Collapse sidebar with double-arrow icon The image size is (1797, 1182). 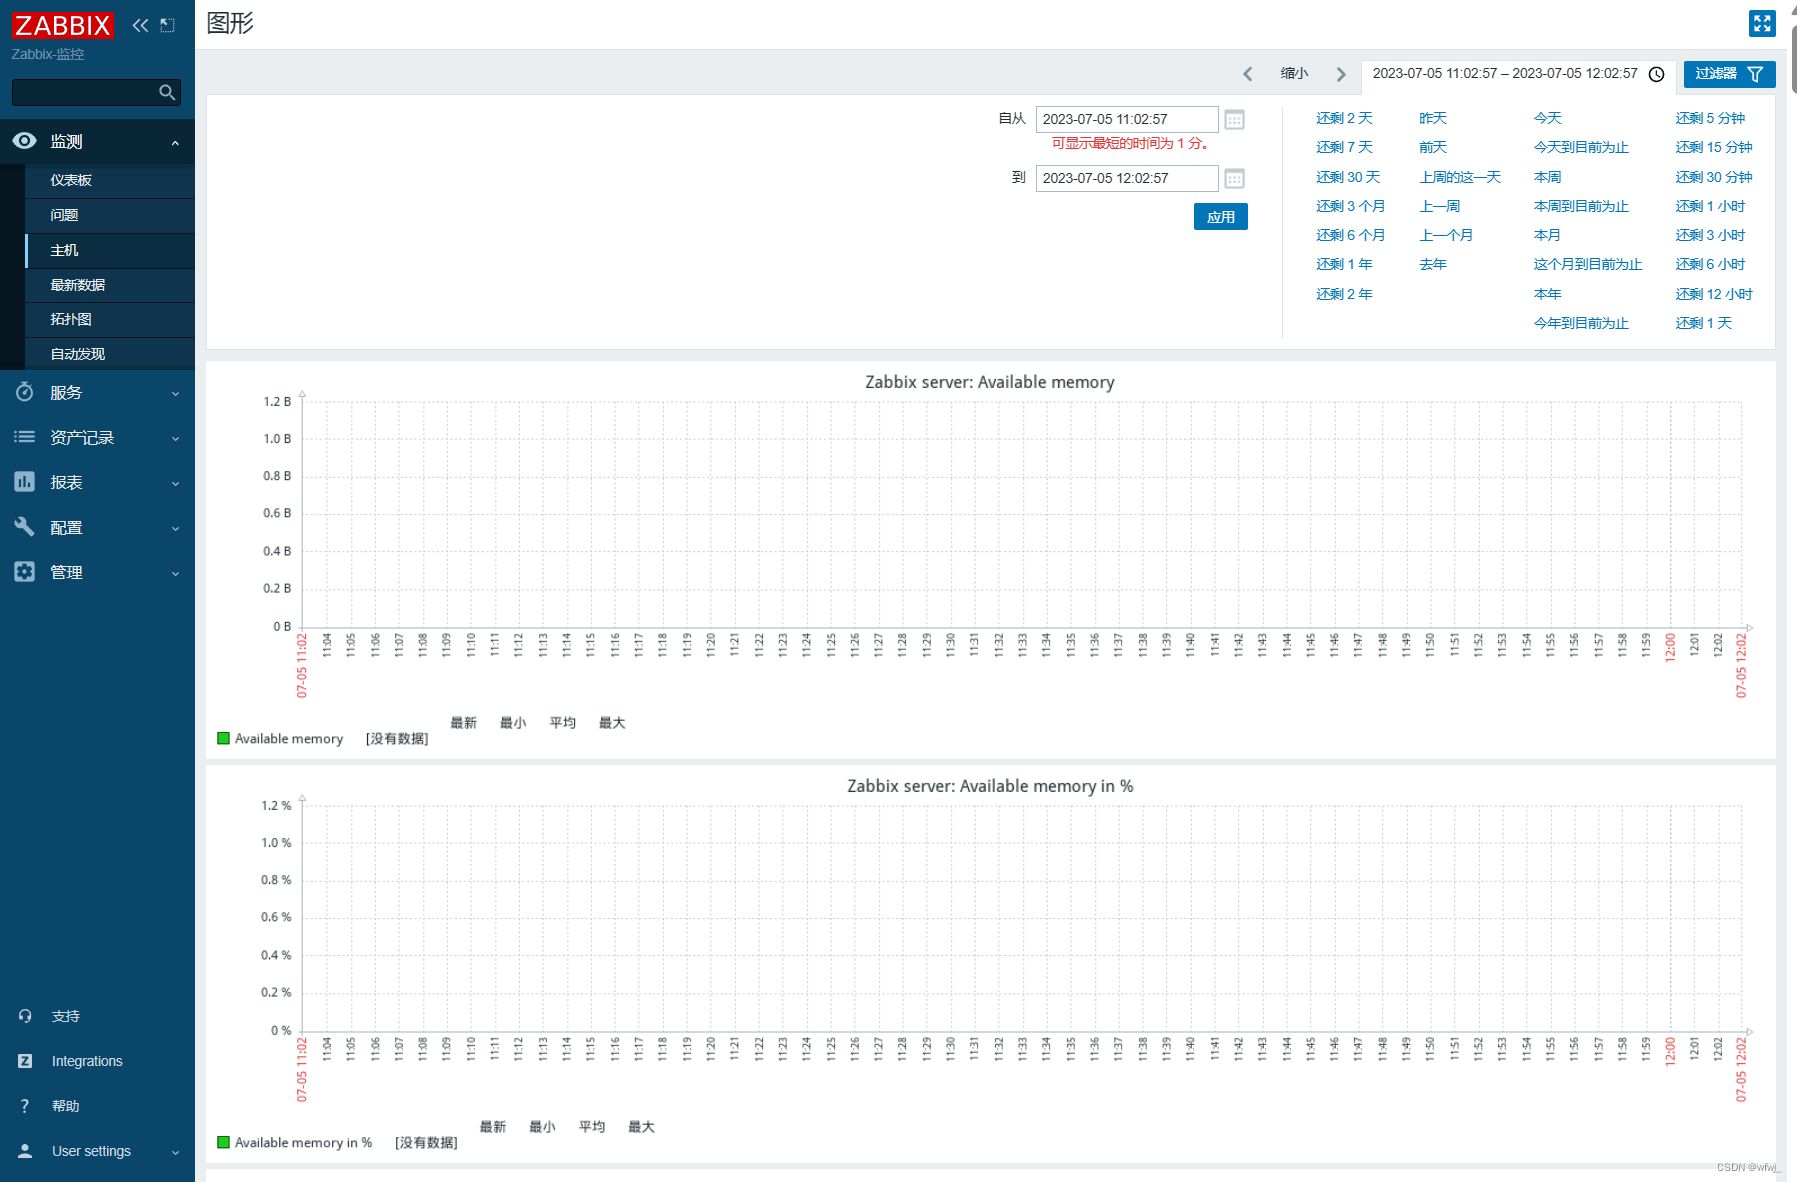click(x=140, y=25)
